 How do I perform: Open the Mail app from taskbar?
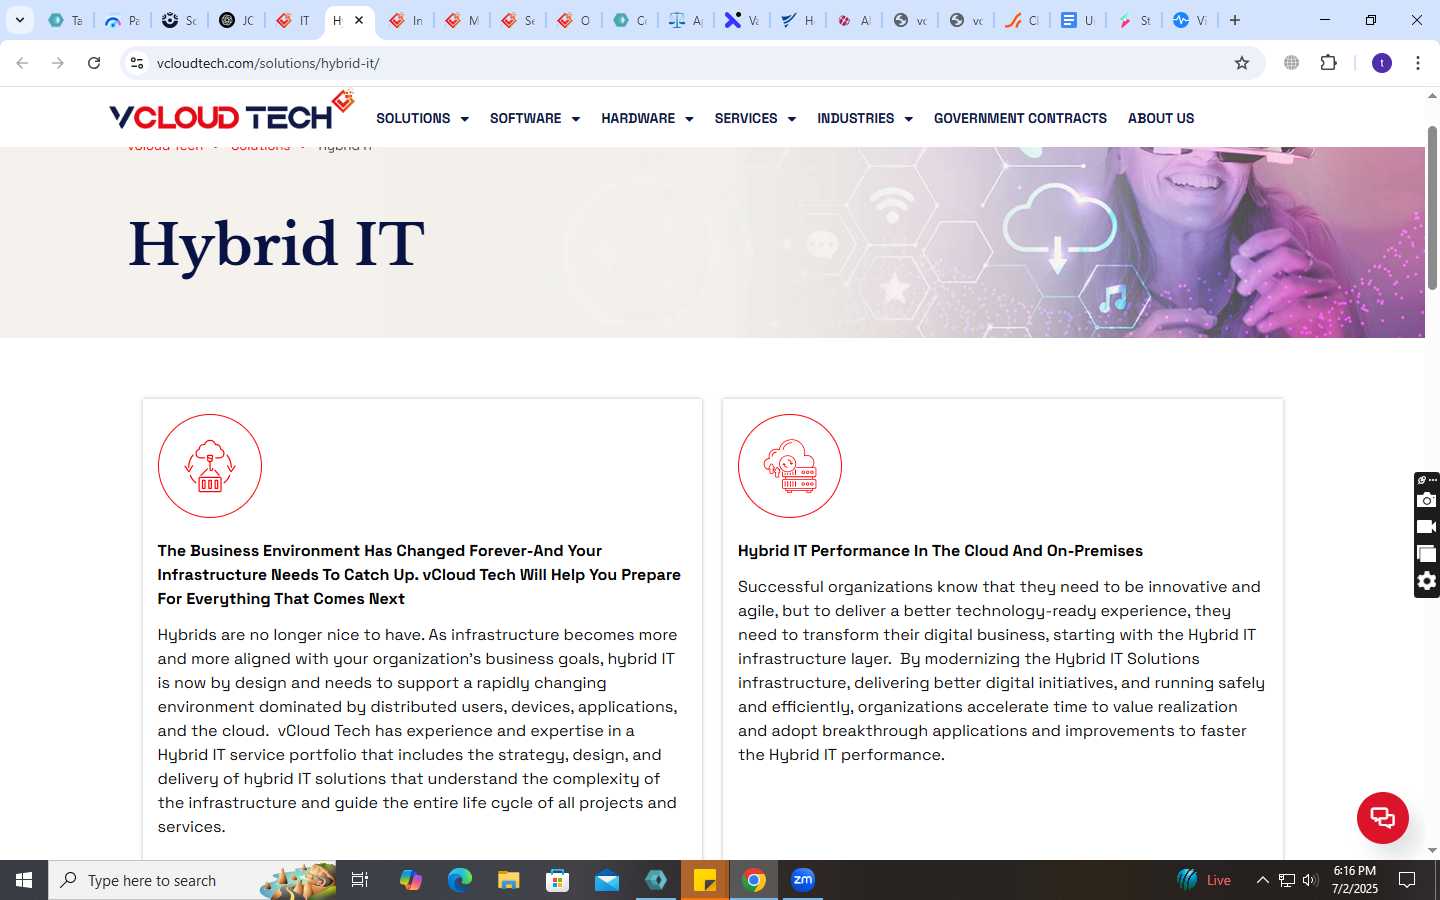tap(607, 880)
